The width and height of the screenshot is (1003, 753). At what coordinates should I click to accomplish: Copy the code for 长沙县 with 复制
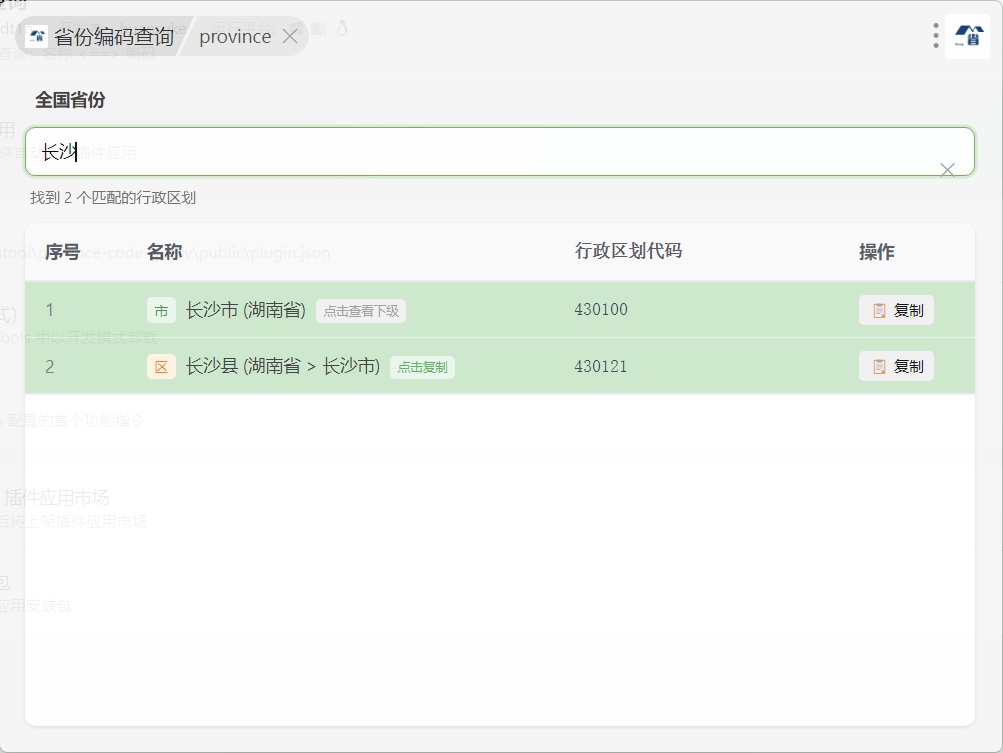click(896, 367)
